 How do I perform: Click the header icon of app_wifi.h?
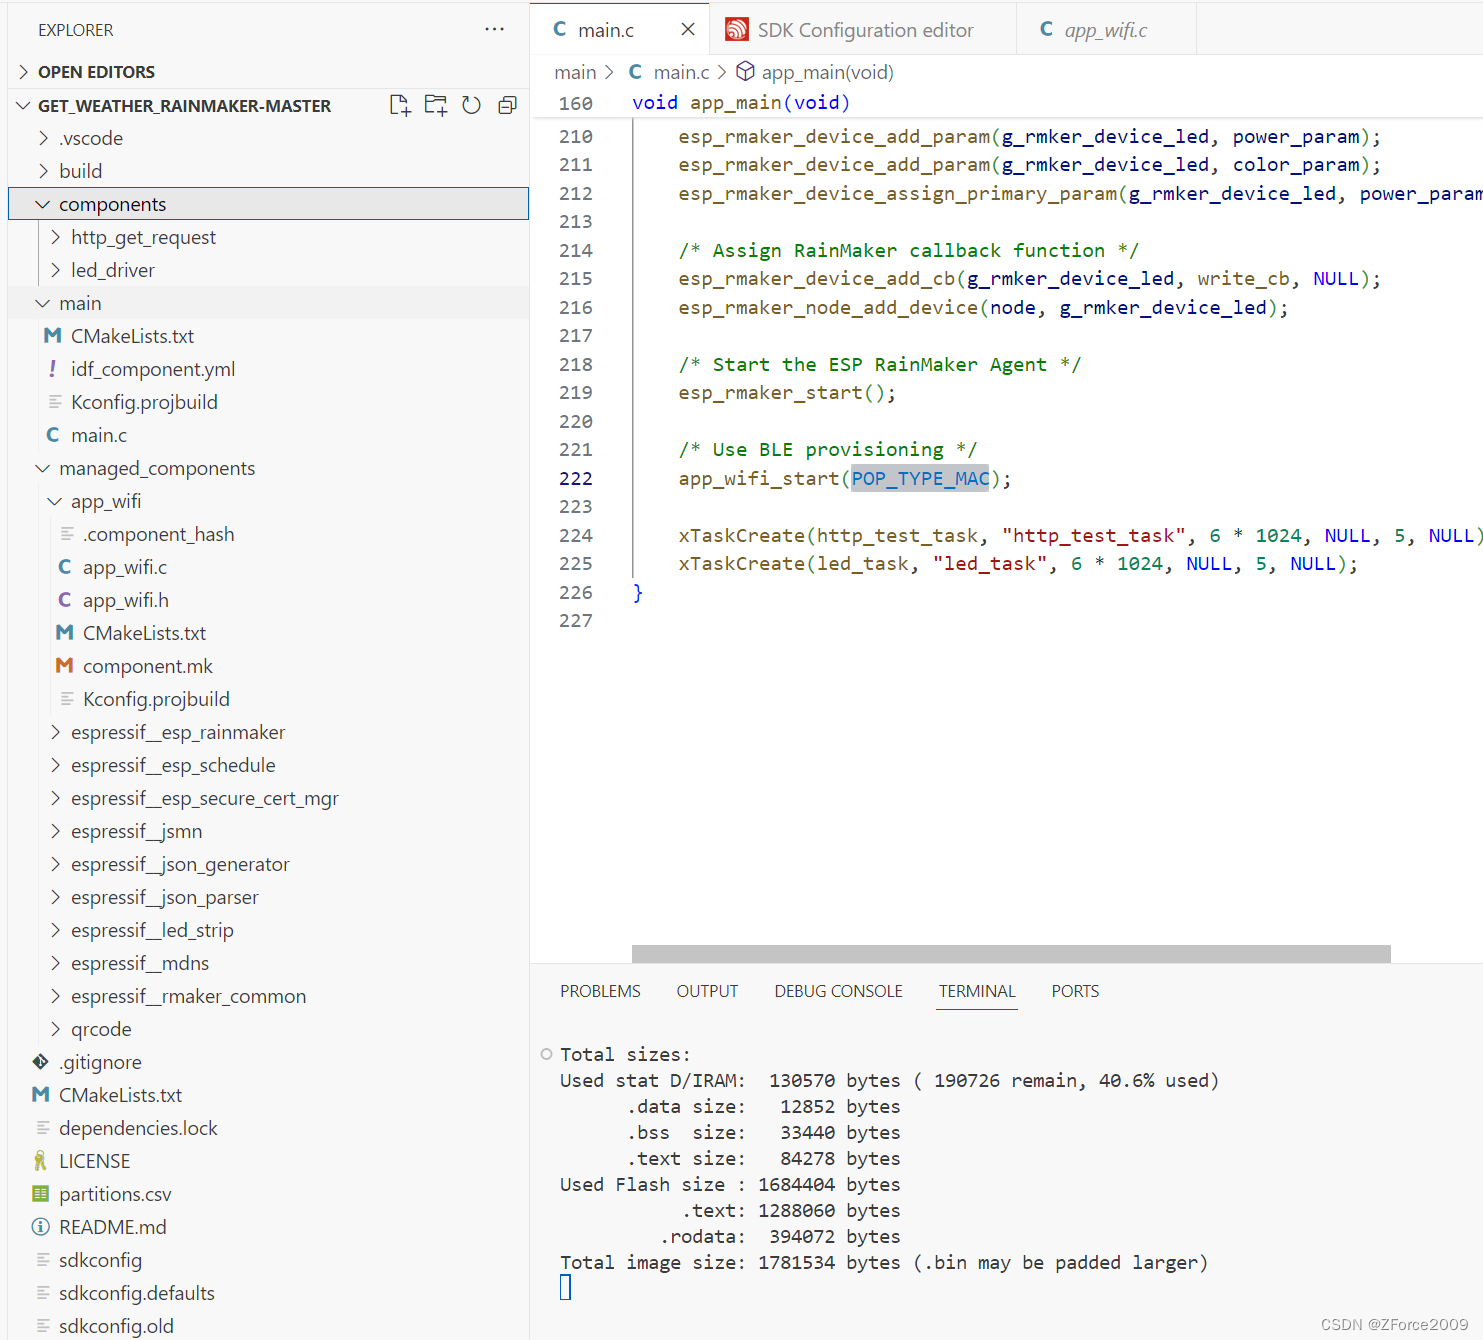coord(65,600)
